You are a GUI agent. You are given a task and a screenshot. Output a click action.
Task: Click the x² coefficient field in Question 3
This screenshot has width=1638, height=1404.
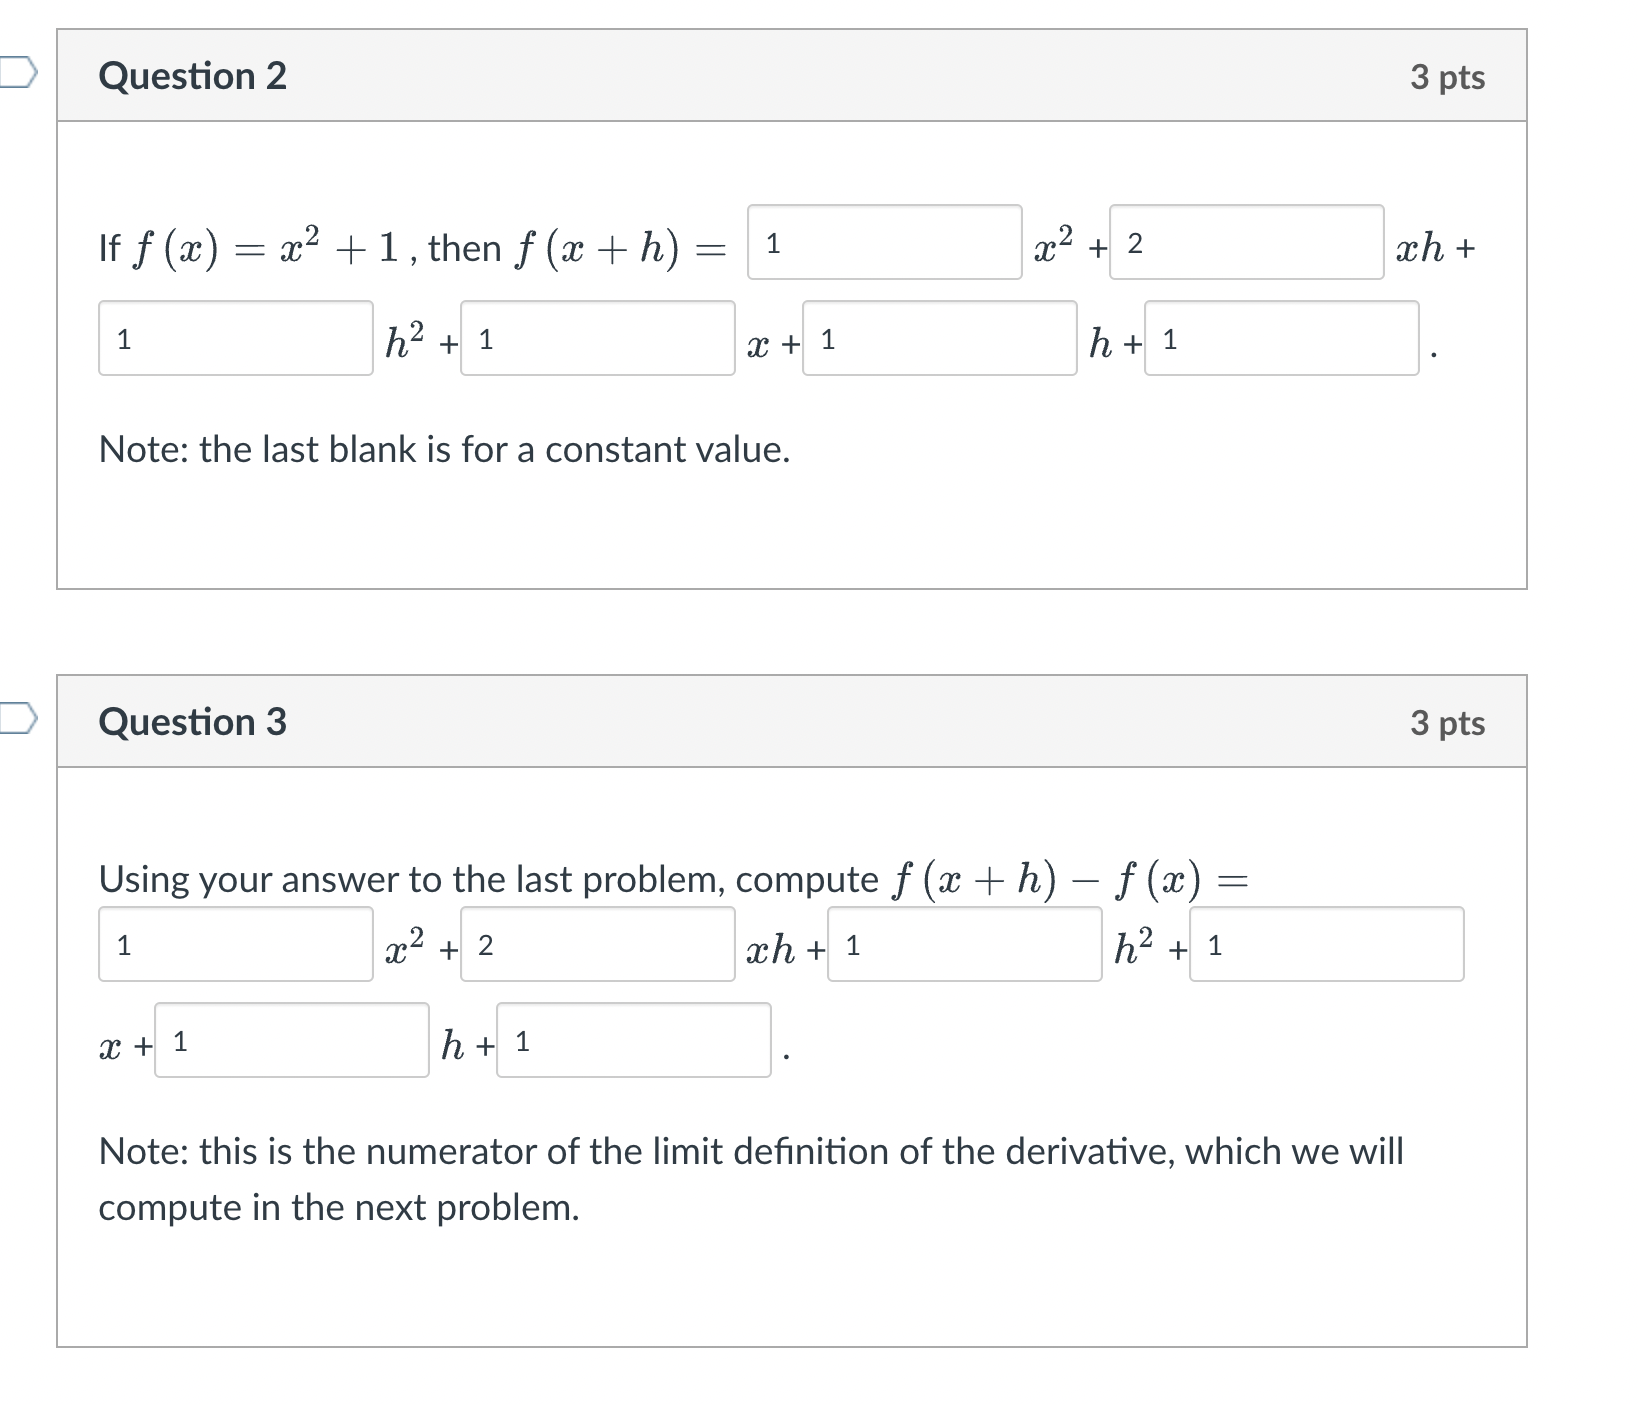235,944
